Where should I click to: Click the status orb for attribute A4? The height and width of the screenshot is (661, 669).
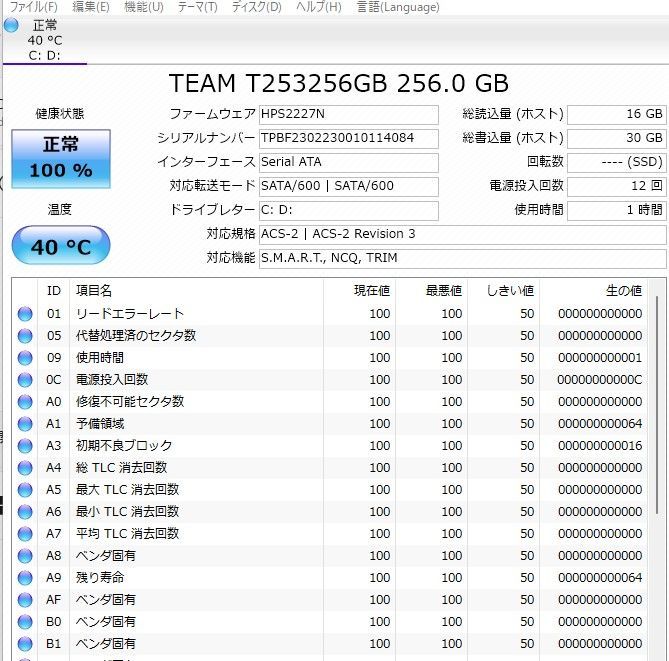point(25,468)
